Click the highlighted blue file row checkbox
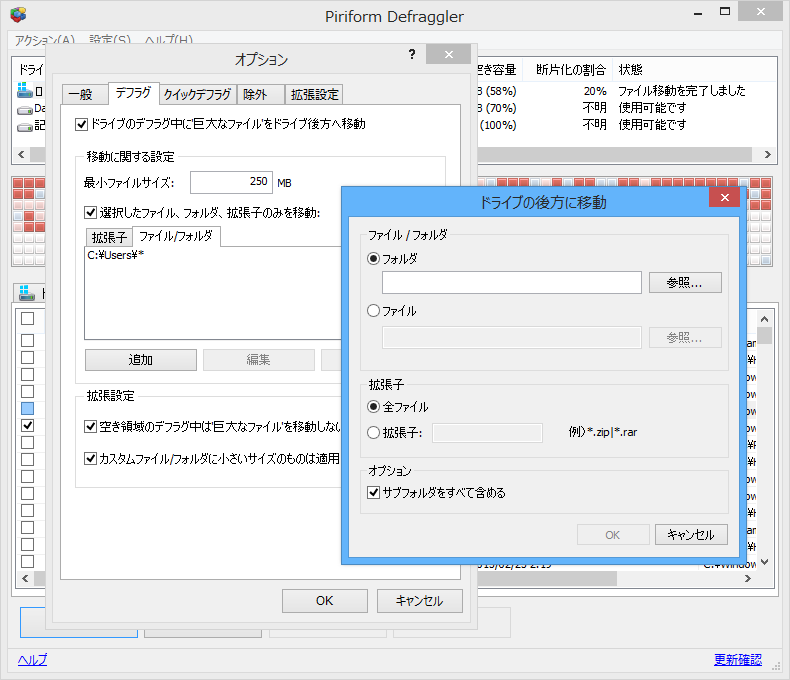The height and width of the screenshot is (680, 790). pyautogui.click(x=28, y=408)
